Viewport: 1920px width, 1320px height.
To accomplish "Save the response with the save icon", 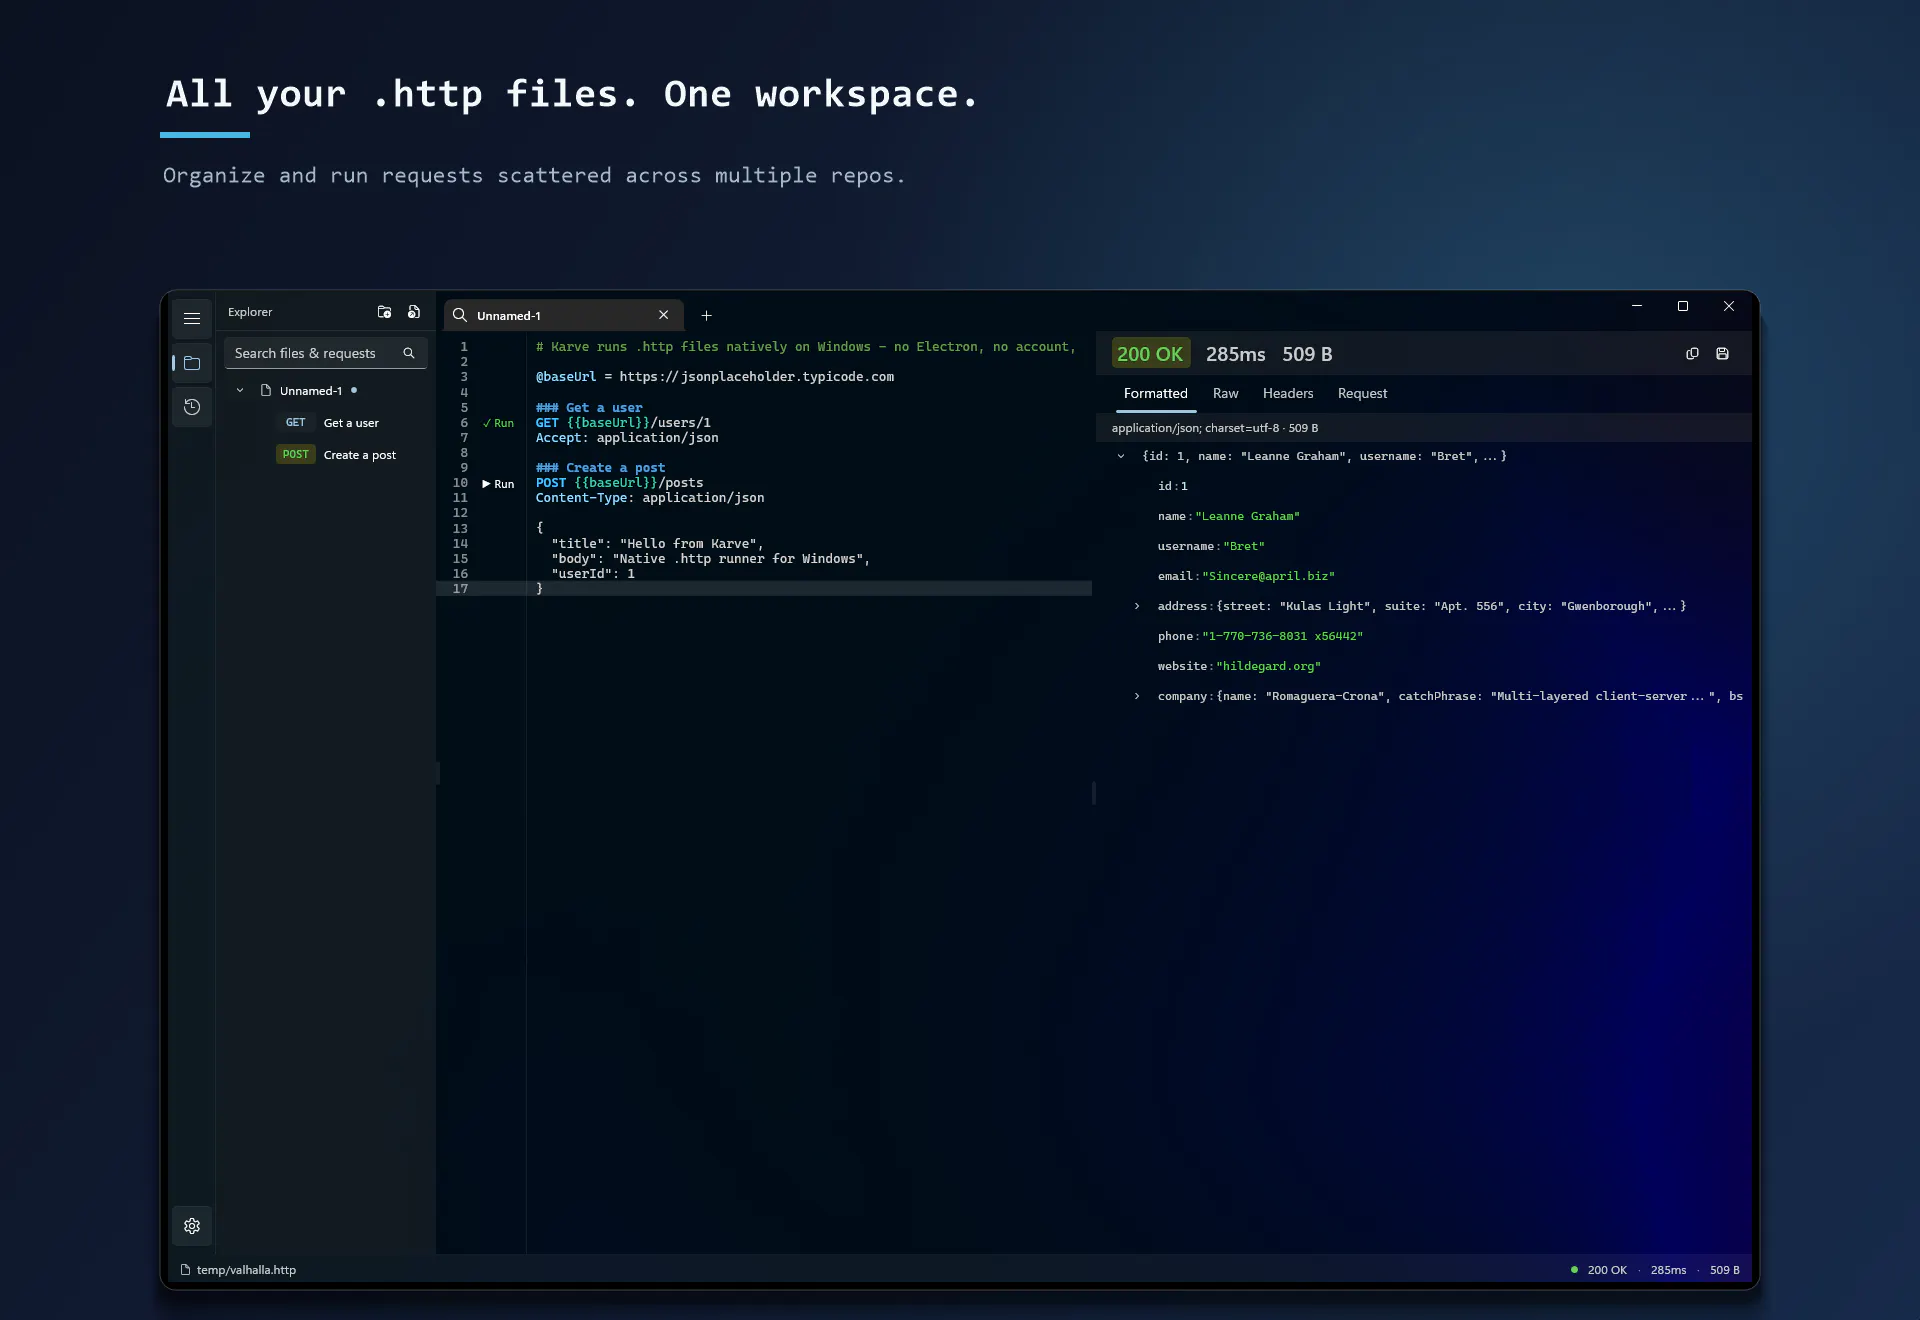I will point(1722,354).
